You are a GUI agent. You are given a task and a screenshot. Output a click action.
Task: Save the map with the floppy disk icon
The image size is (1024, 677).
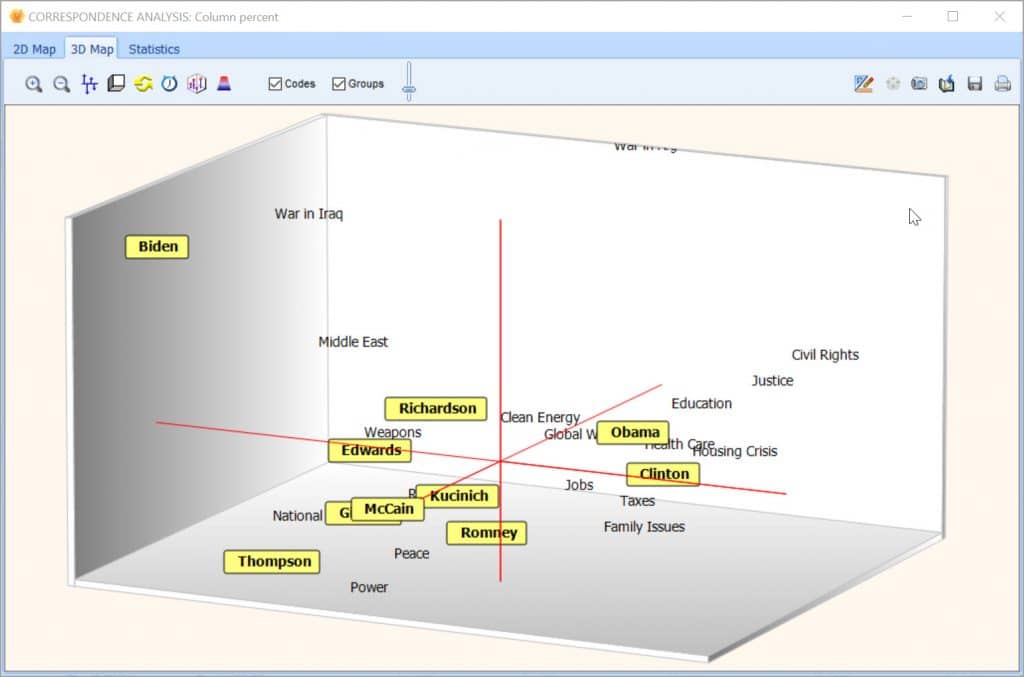point(975,84)
